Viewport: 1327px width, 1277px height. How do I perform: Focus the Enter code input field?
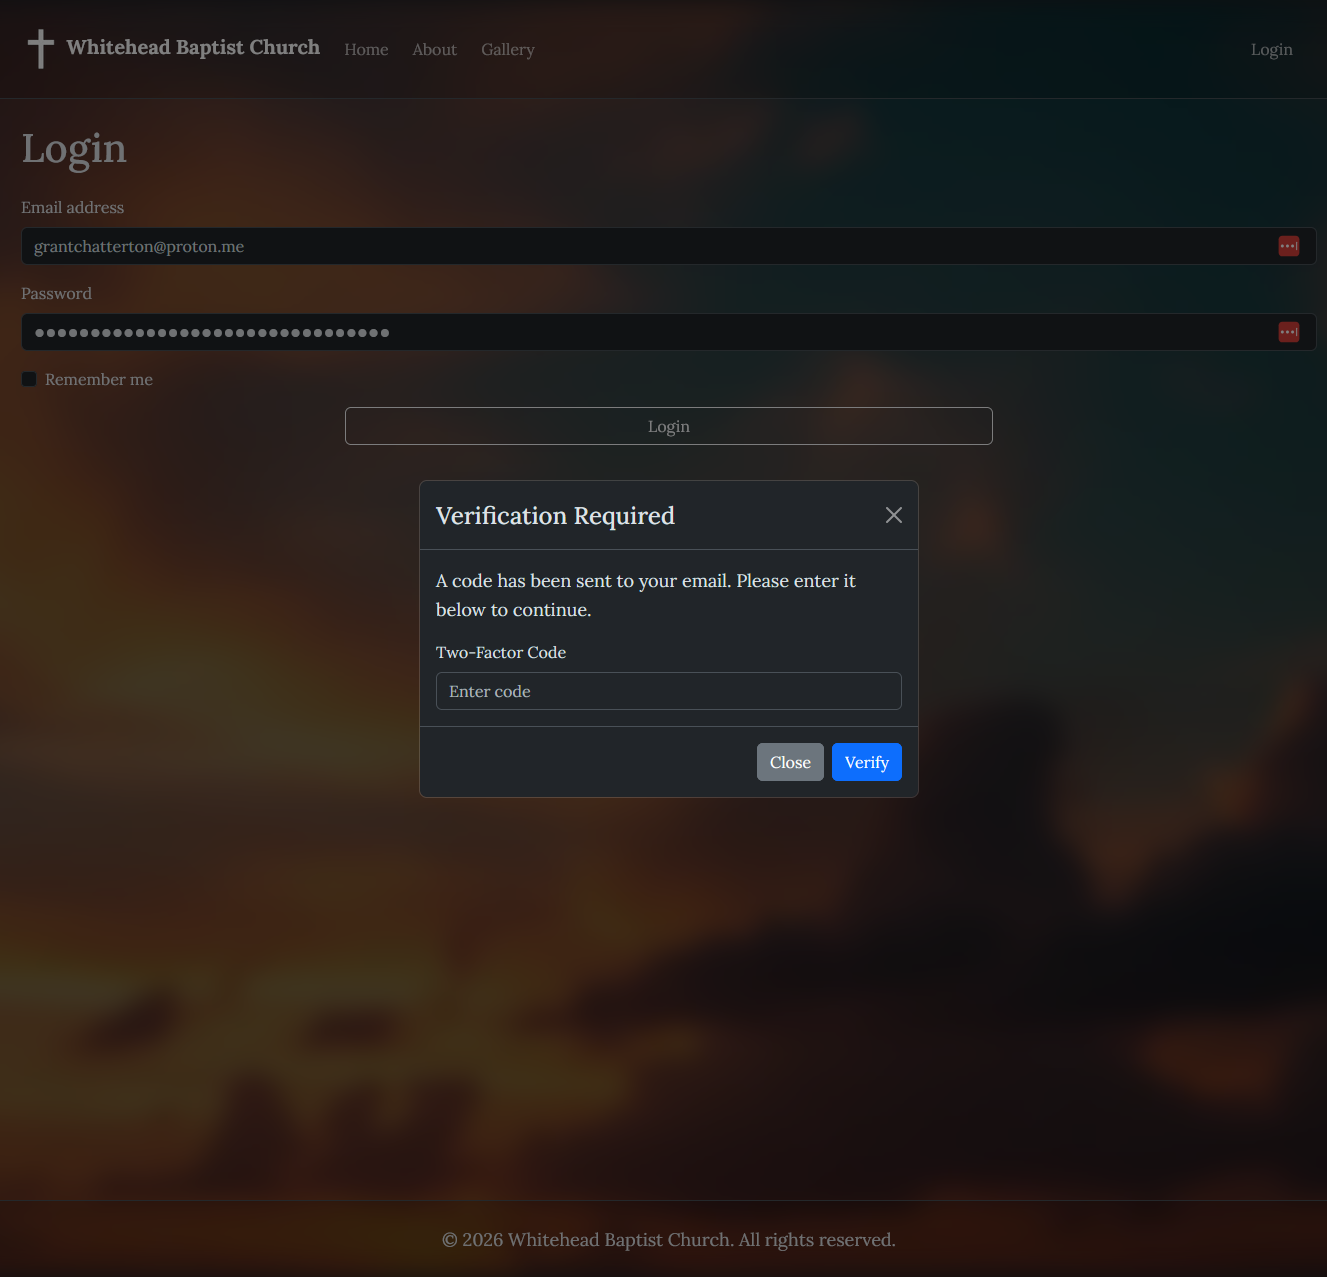coord(668,691)
